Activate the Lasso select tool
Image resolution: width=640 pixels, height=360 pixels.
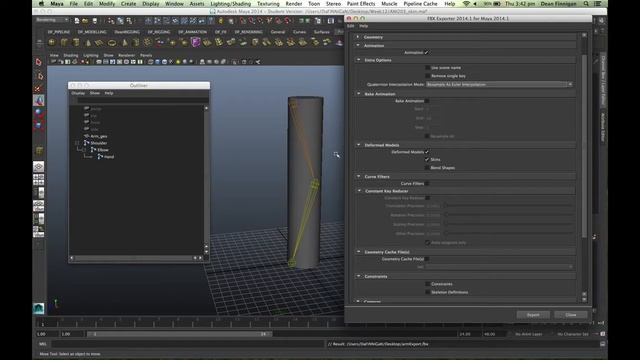point(39,76)
